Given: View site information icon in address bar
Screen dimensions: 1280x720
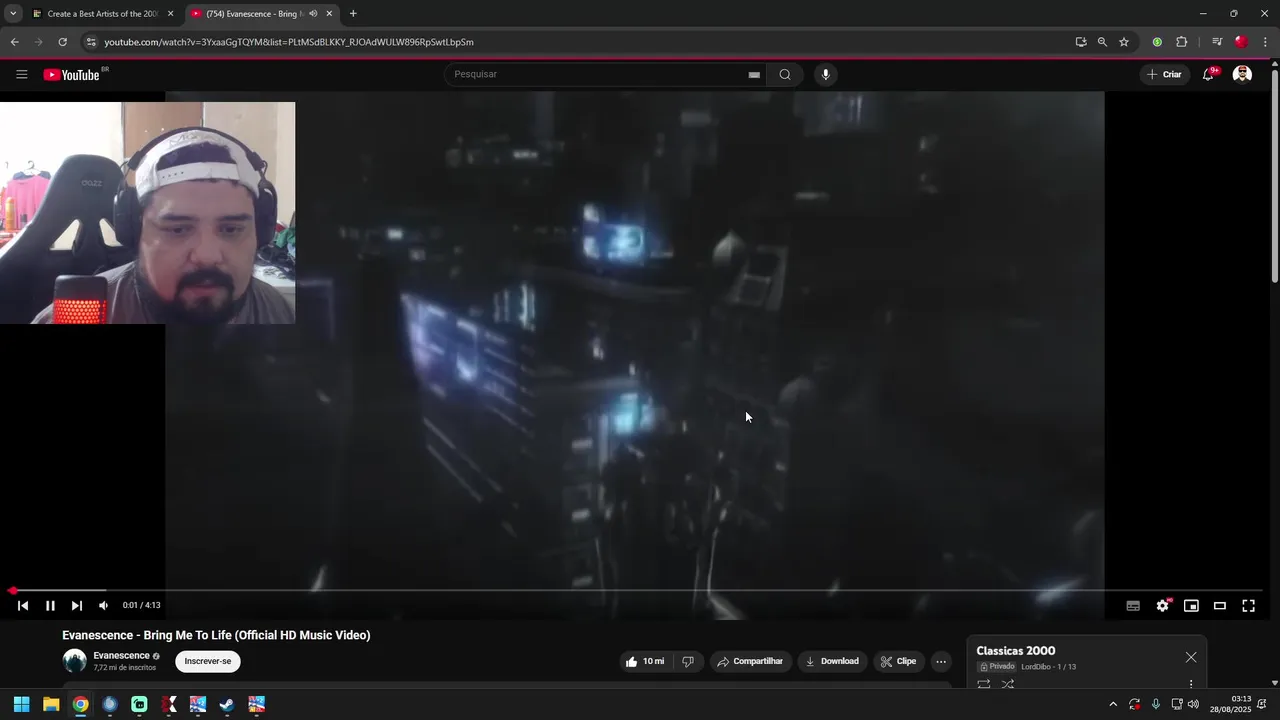Looking at the screenshot, I should point(91,42).
